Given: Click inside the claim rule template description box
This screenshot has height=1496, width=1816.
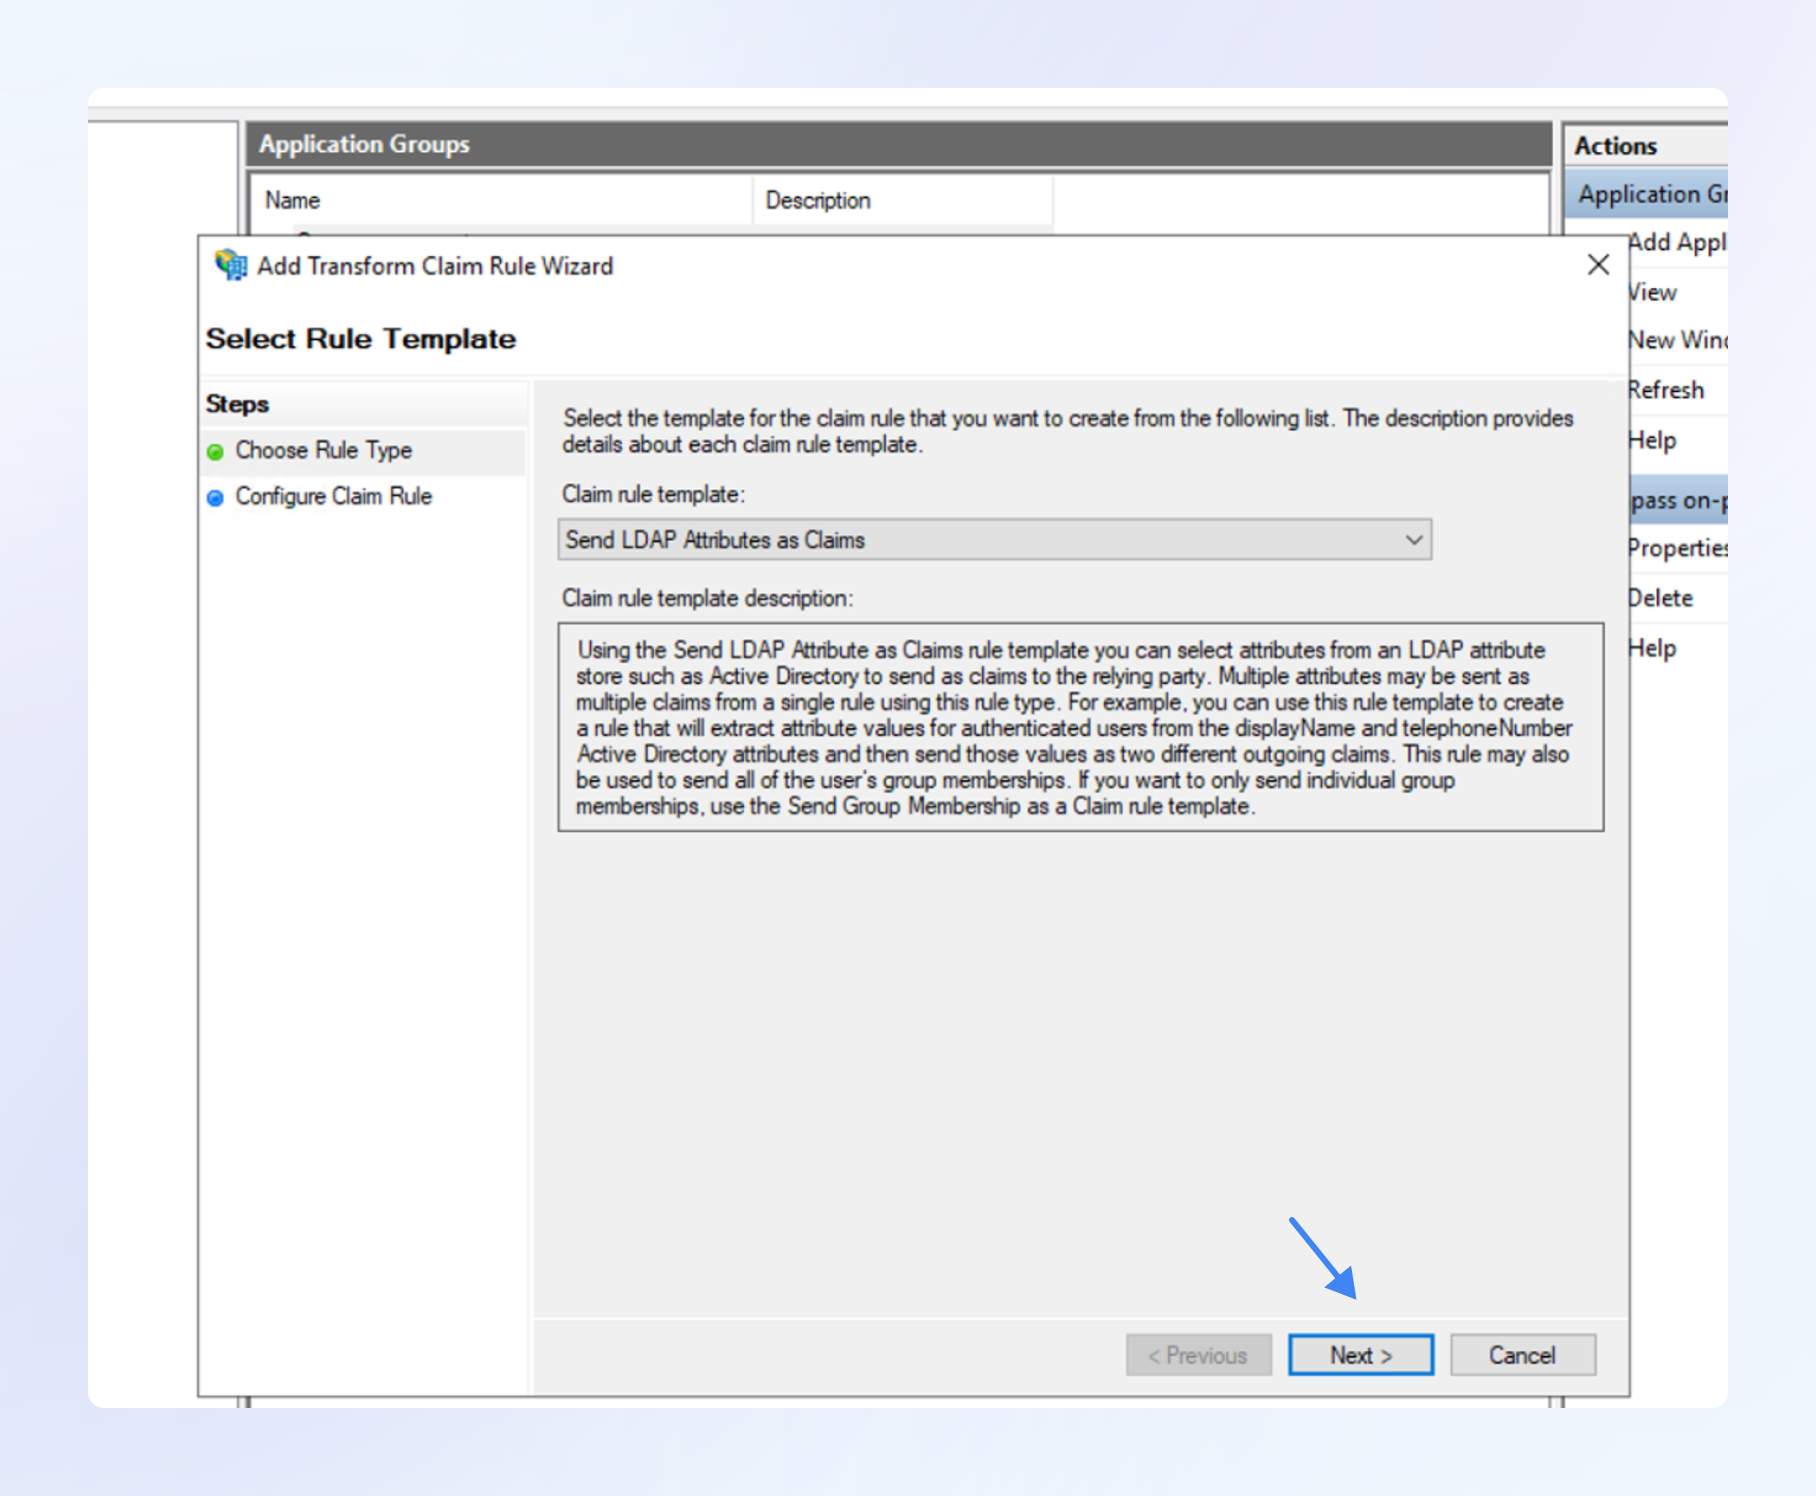Looking at the screenshot, I should click(1080, 727).
